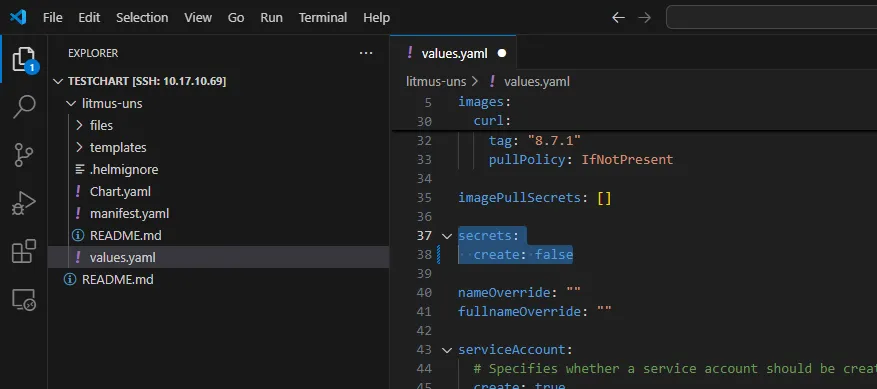Open Explorer views and more actions ellipsis
877x389 pixels.
366,53
